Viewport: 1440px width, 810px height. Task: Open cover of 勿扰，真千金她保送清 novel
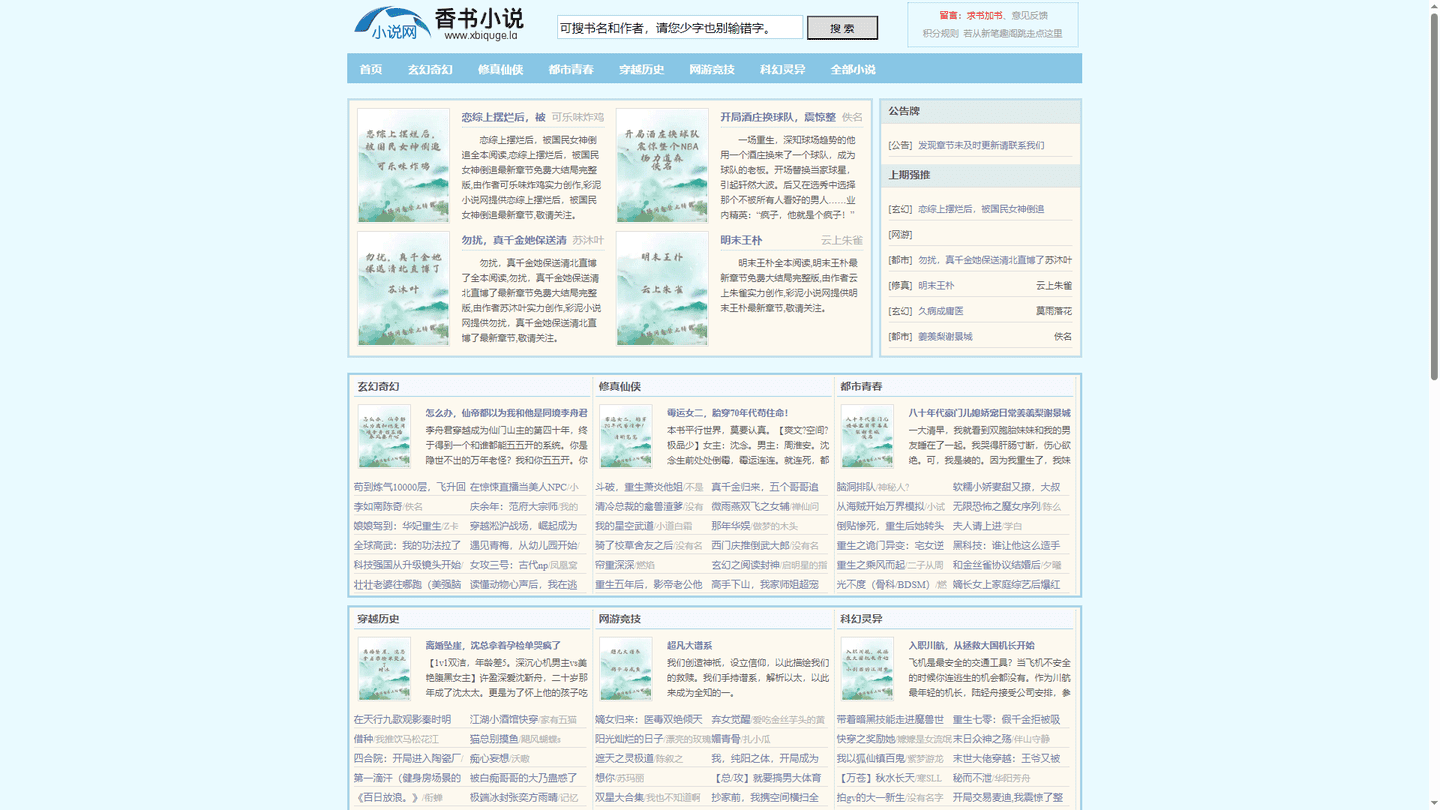pos(403,289)
